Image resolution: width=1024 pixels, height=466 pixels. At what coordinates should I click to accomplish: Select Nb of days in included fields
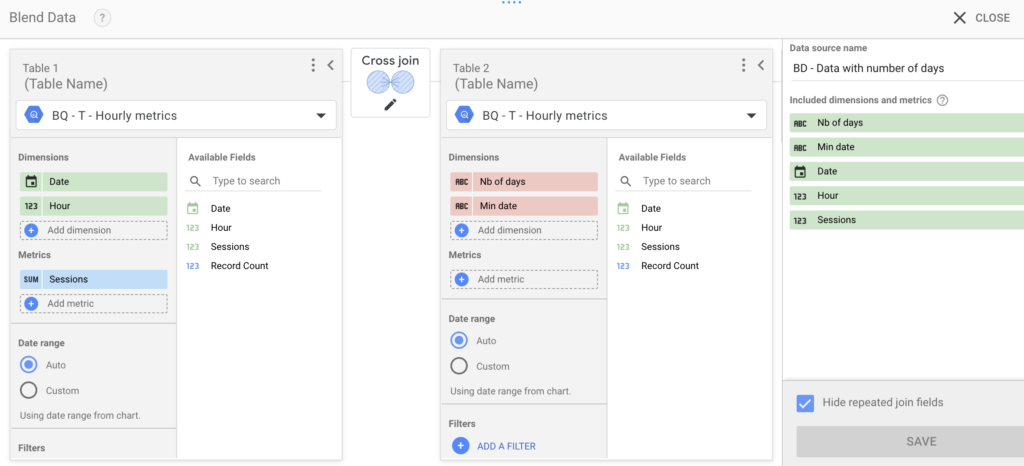[x=906, y=123]
